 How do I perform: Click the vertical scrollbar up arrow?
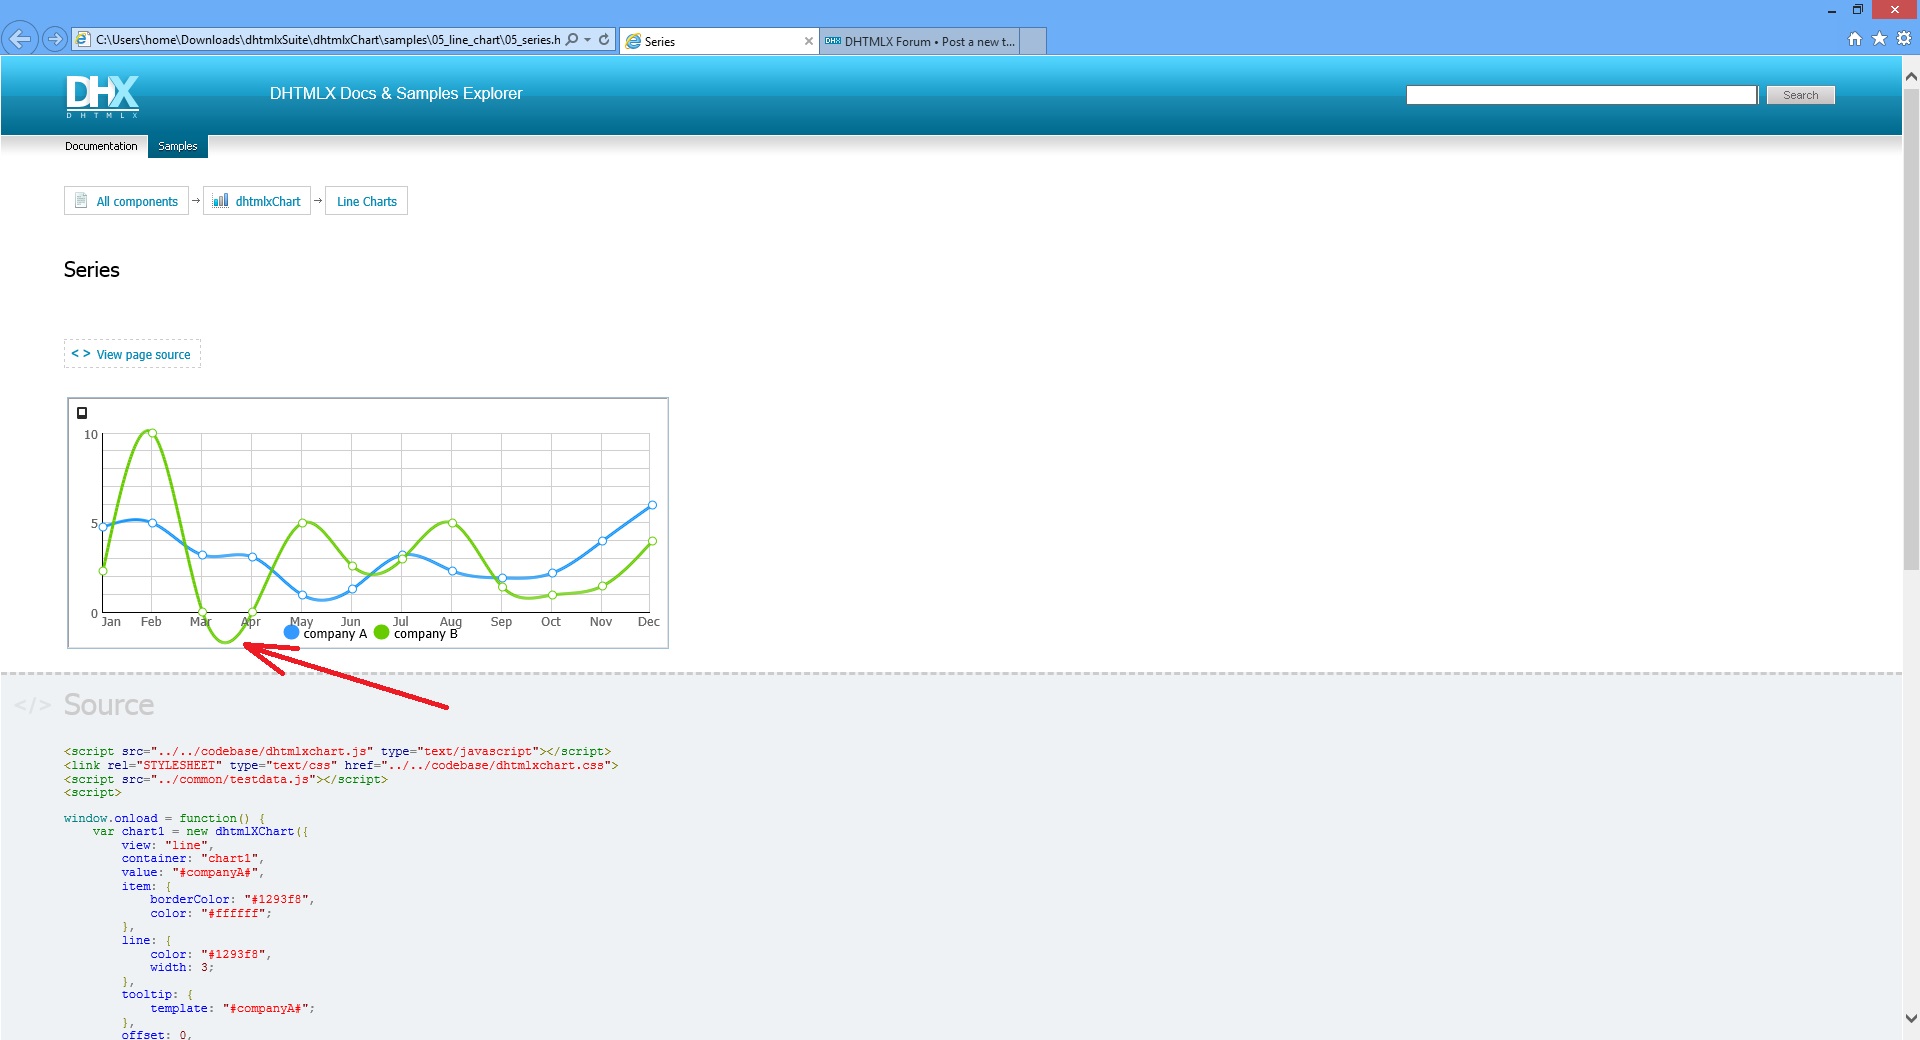(x=1911, y=76)
